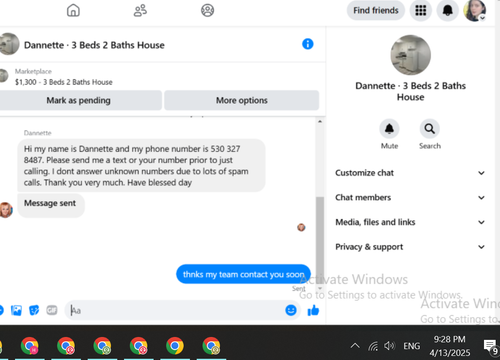Open the grid Menu icon
The width and height of the screenshot is (500, 360).
(x=421, y=10)
